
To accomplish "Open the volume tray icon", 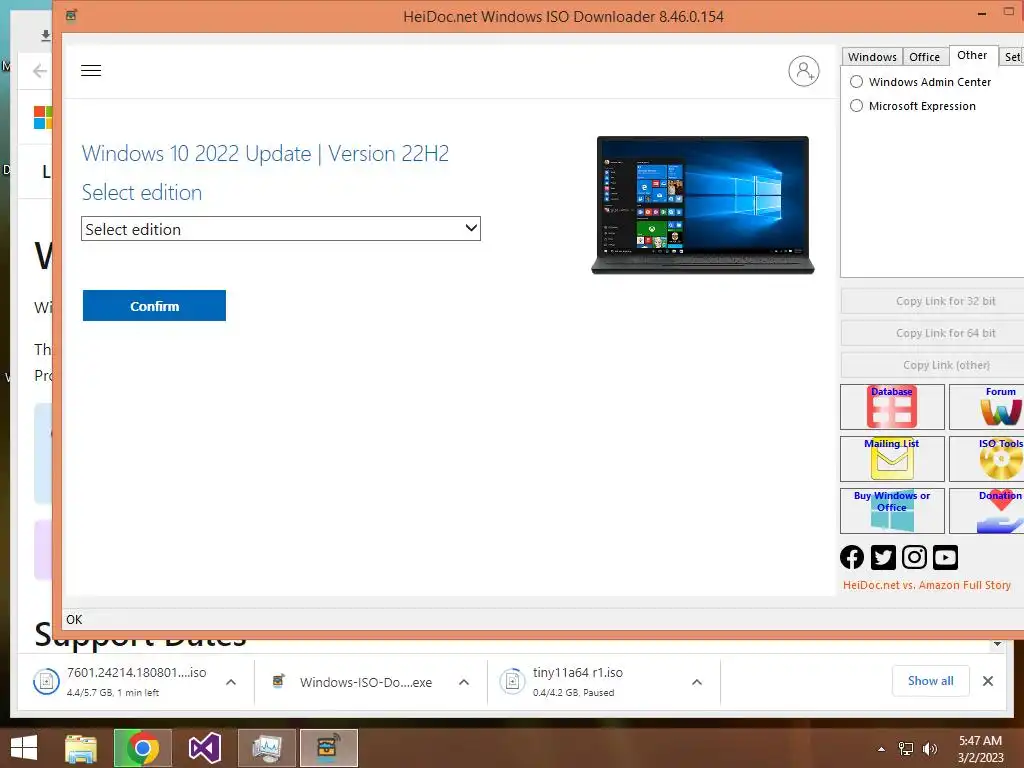I will pyautogui.click(x=929, y=749).
